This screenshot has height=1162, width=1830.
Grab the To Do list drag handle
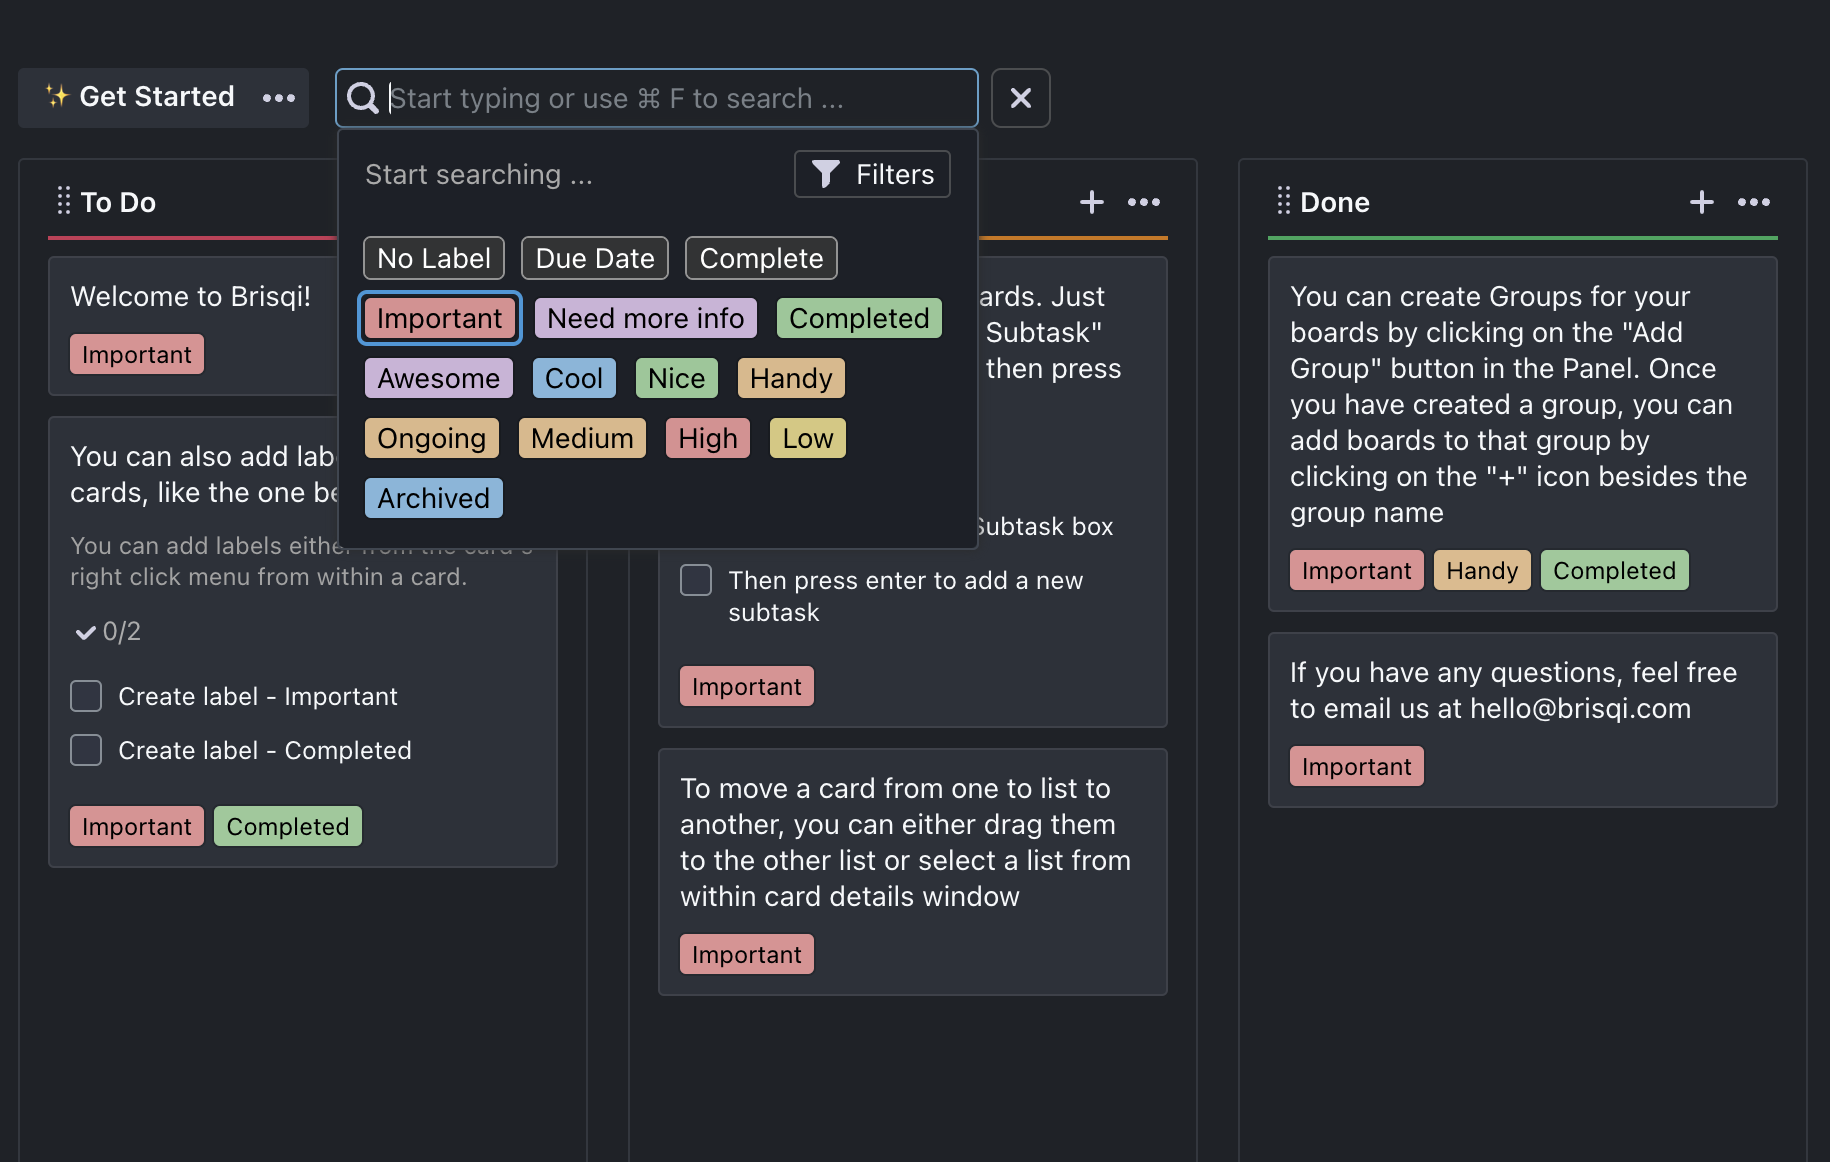(64, 201)
